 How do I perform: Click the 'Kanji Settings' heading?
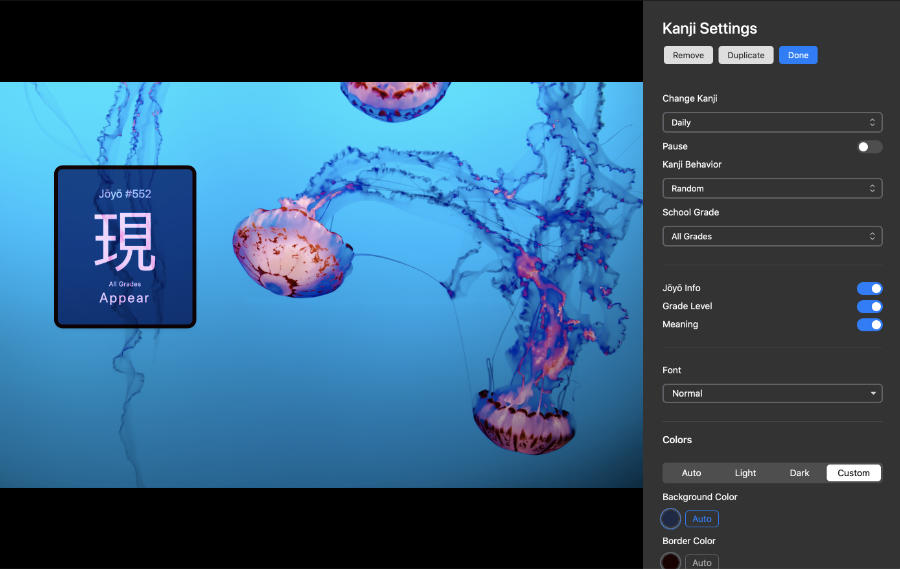pyautogui.click(x=709, y=28)
